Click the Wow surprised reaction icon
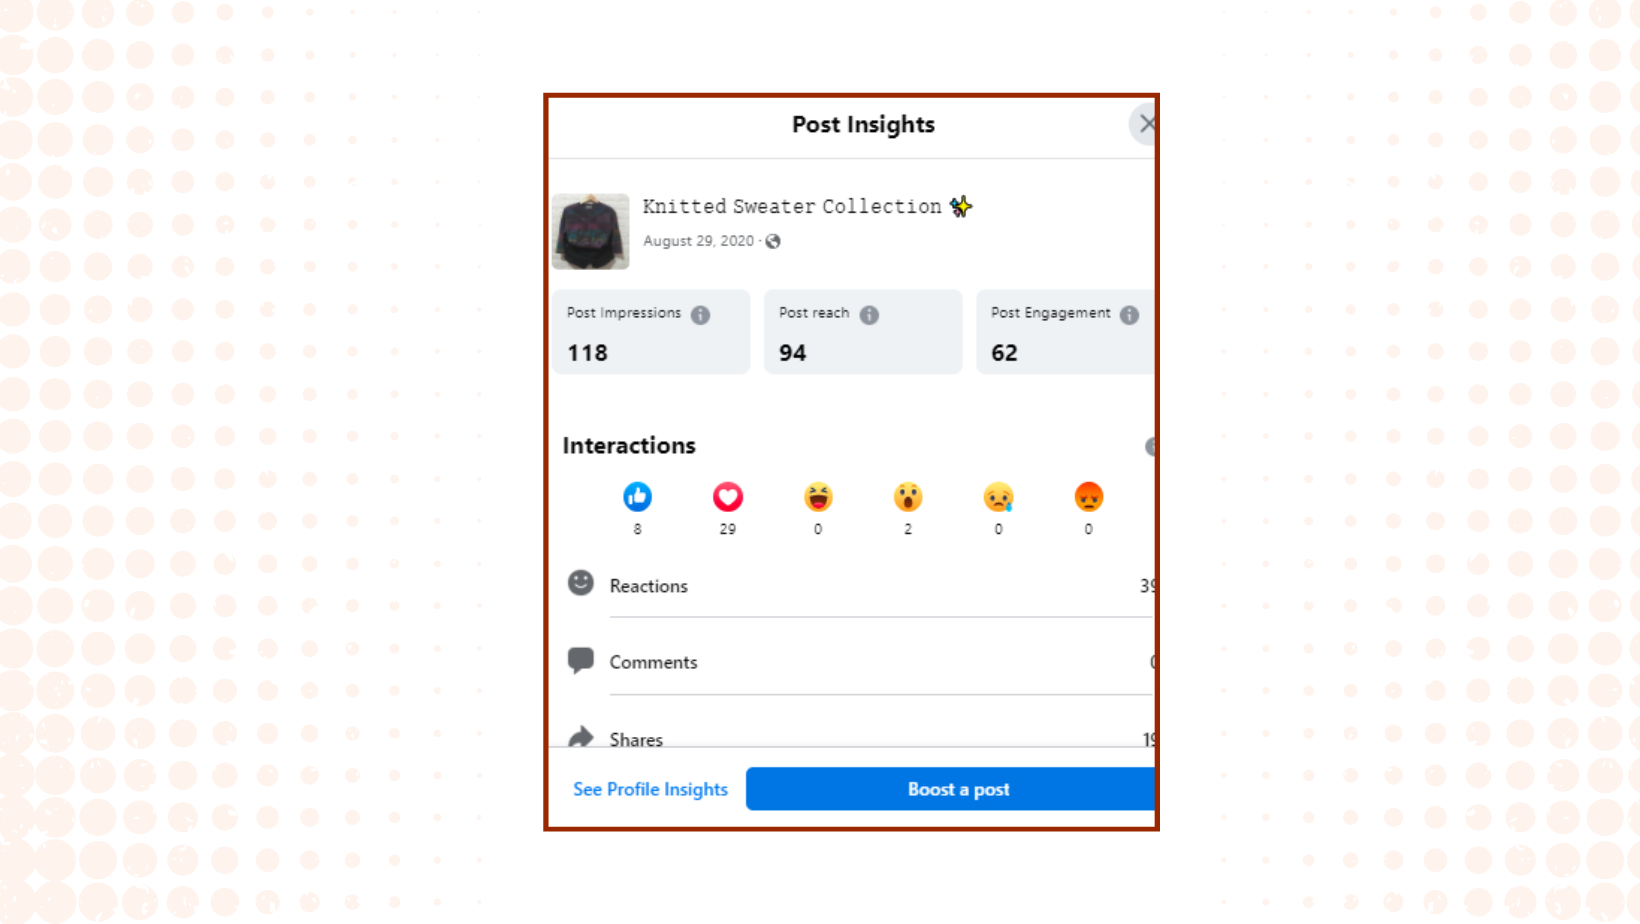This screenshot has height=924, width=1640. 908,497
